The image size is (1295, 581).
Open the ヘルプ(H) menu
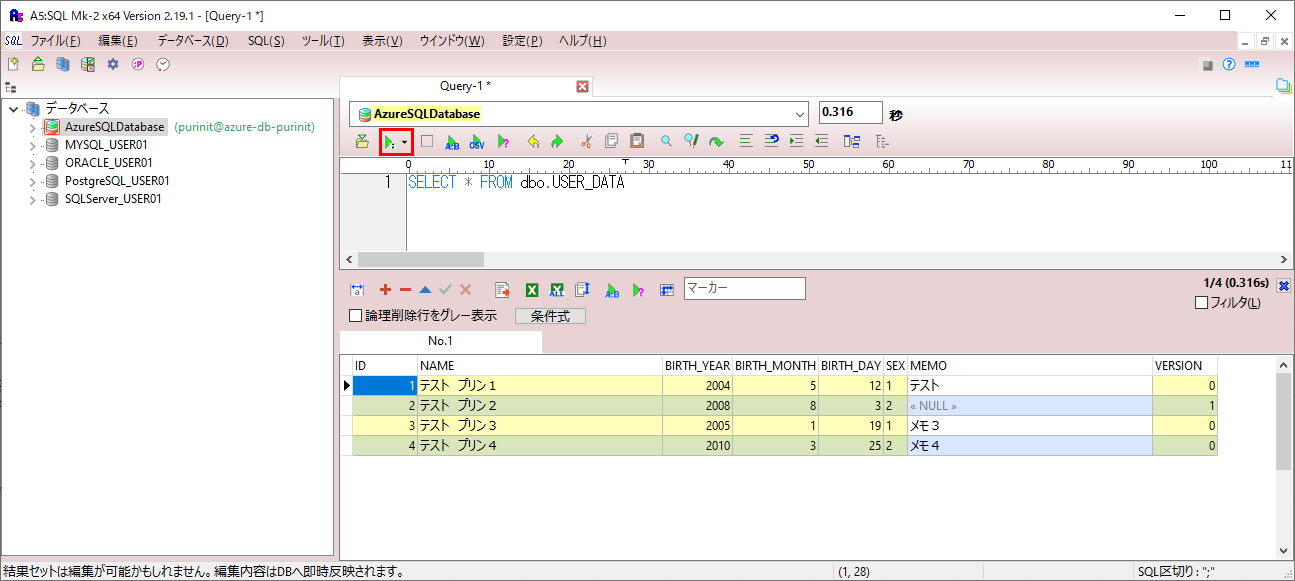582,41
